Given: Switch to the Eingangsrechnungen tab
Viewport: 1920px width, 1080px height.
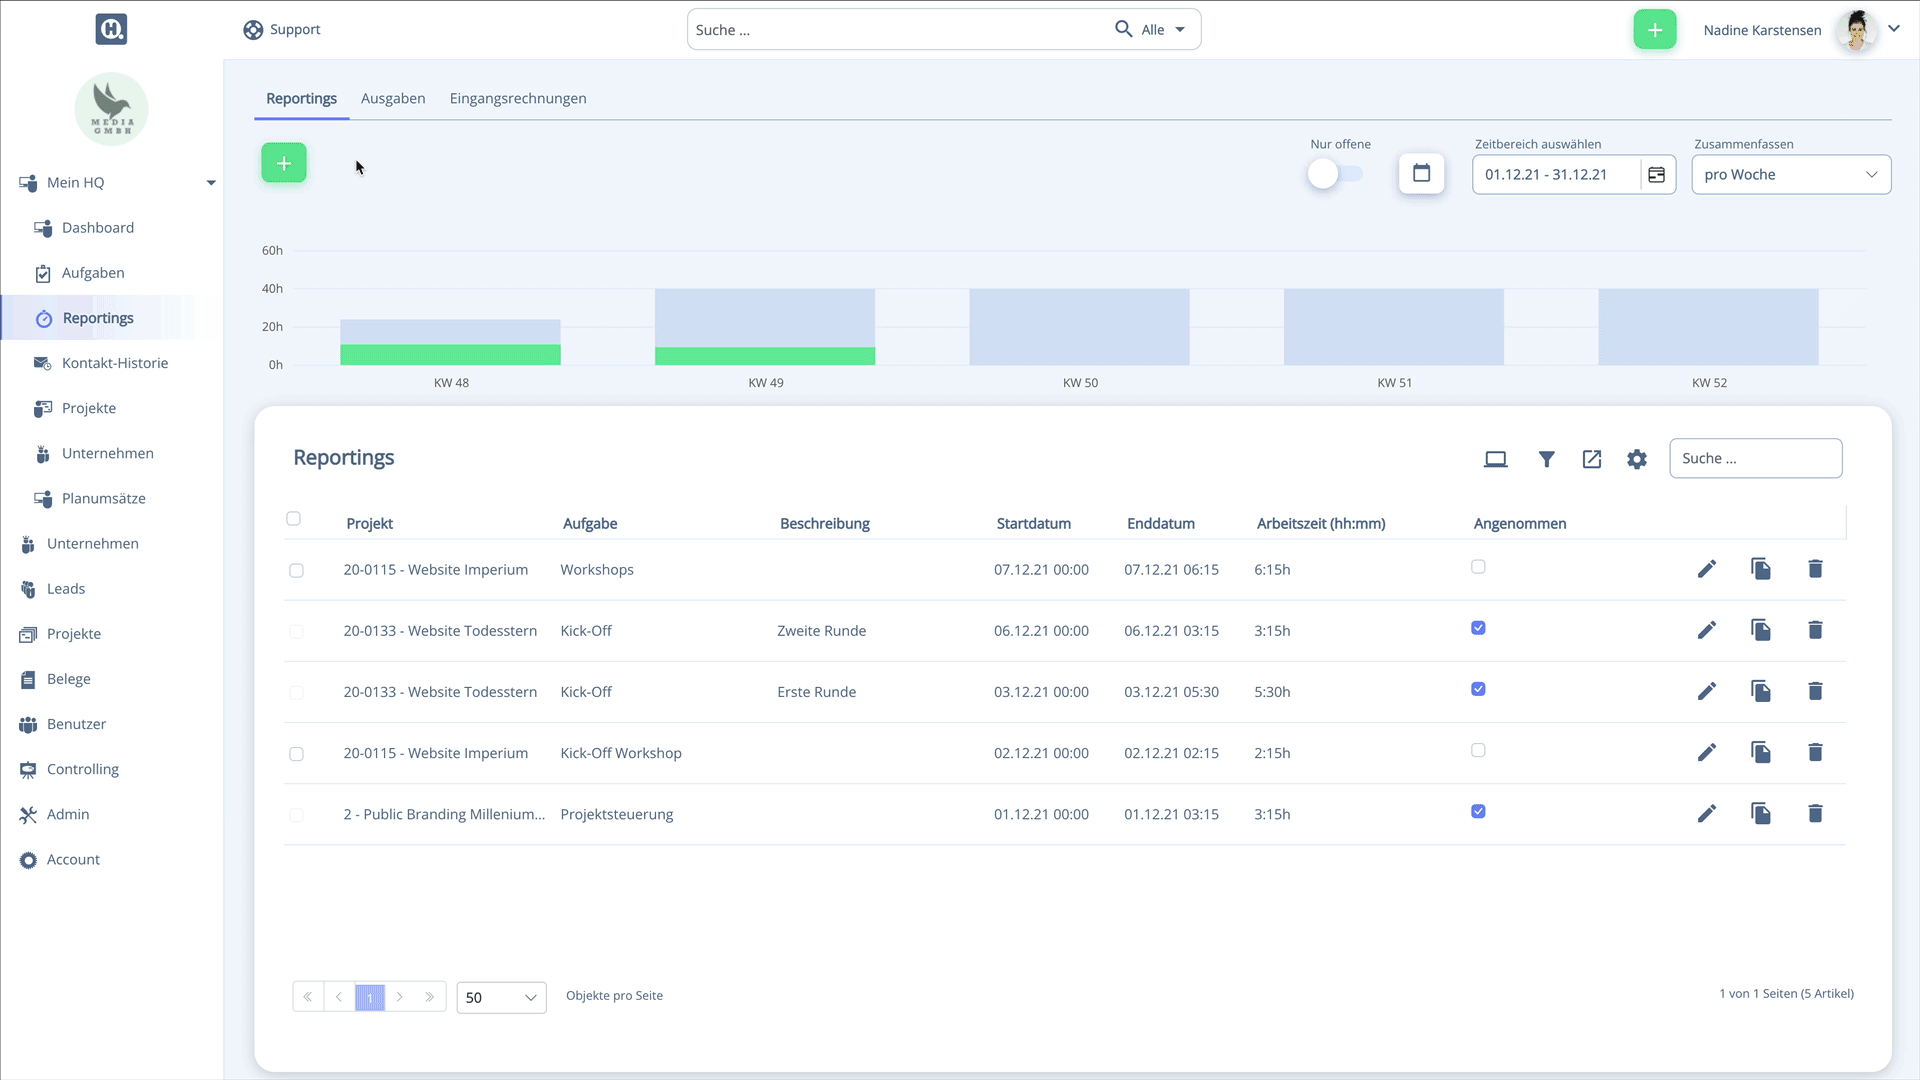Looking at the screenshot, I should coord(518,98).
